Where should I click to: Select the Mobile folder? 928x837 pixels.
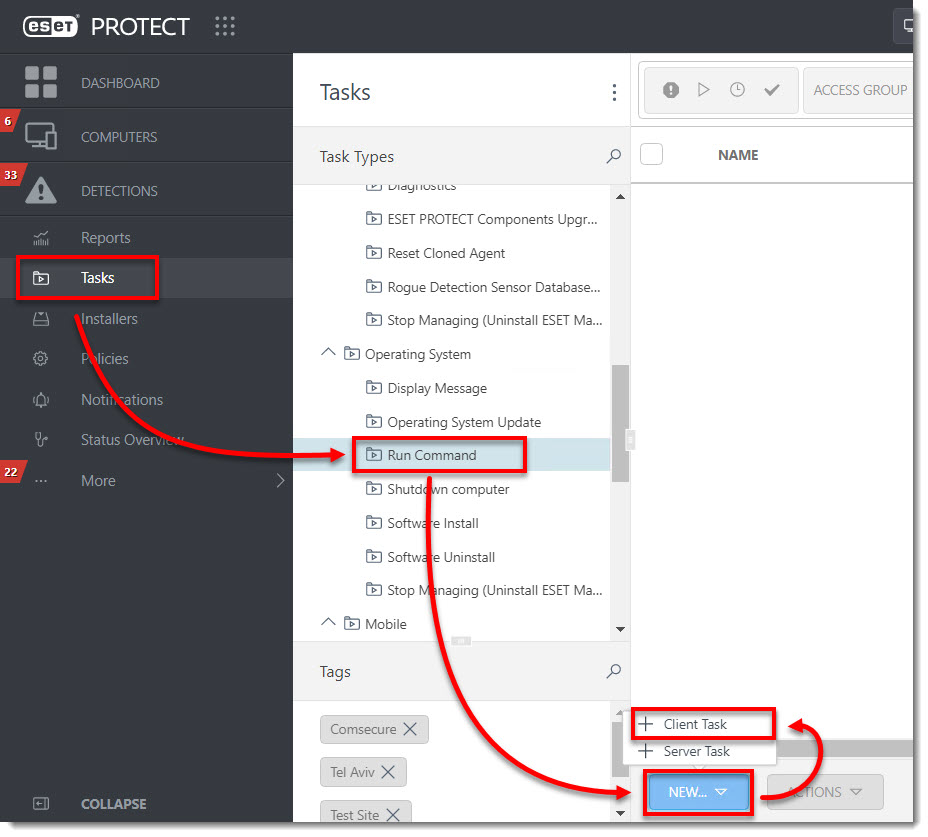[376, 624]
